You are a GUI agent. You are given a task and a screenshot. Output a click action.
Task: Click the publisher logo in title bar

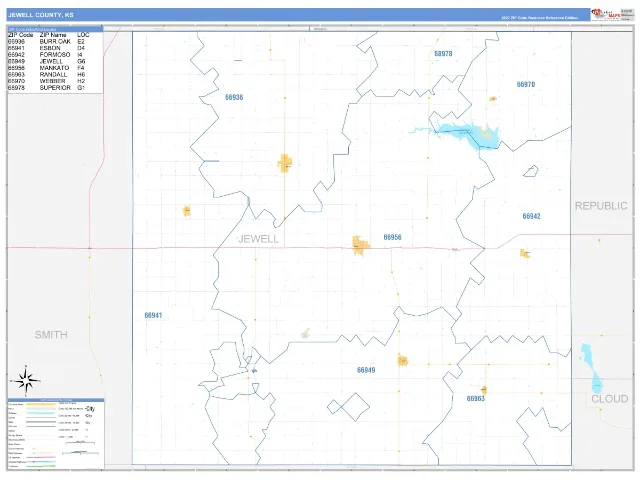[x=606, y=15]
